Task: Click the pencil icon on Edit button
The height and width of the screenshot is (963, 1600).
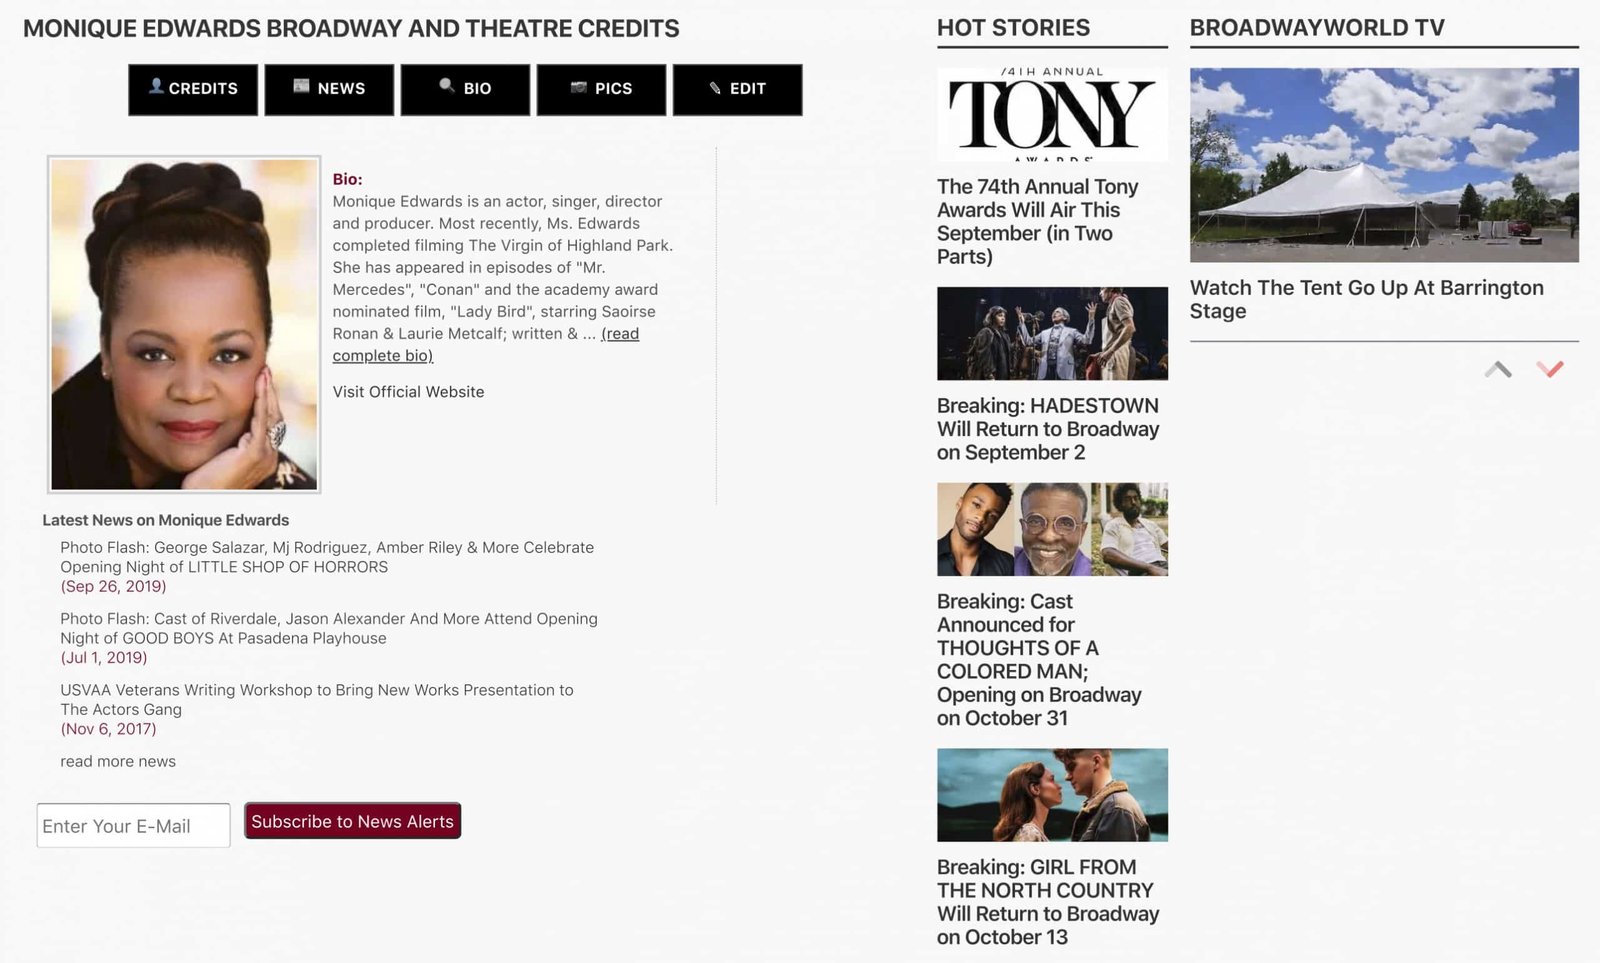Action: coord(715,88)
